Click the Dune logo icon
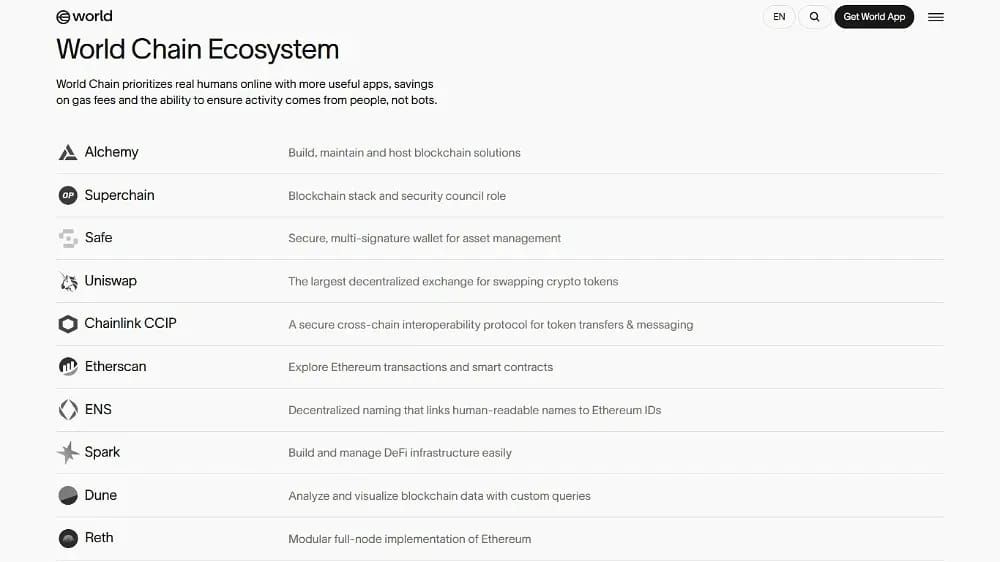1000x562 pixels. click(68, 496)
